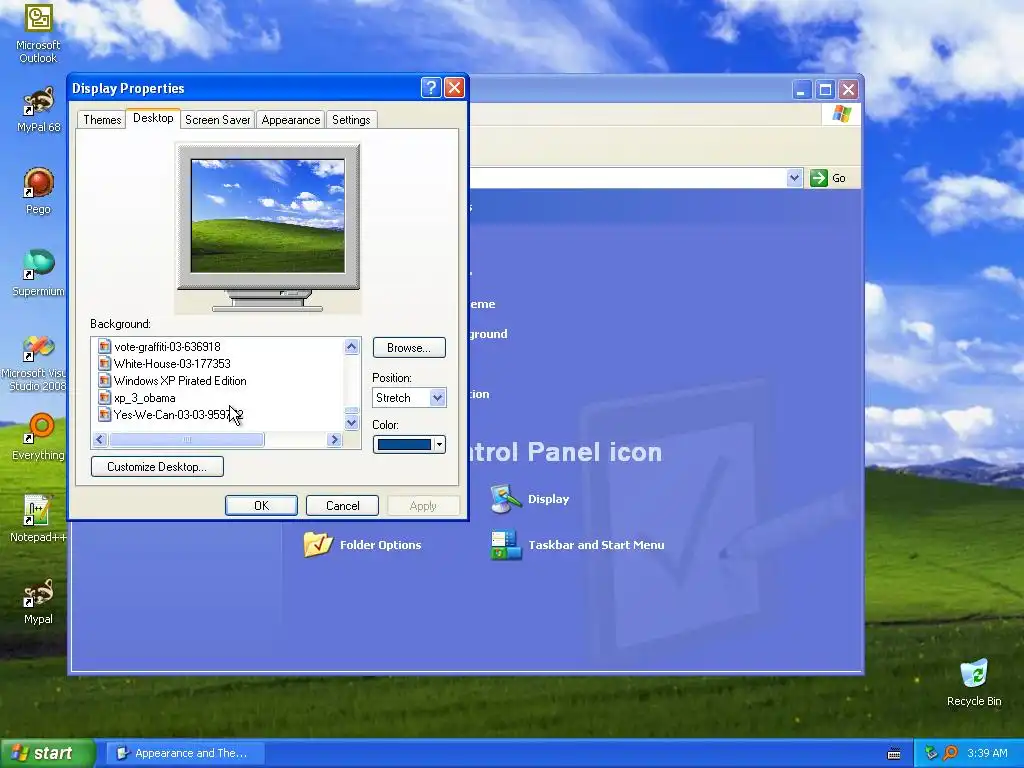Select Windows XP Pirated Edition background
This screenshot has height=768, width=1024.
(180, 381)
